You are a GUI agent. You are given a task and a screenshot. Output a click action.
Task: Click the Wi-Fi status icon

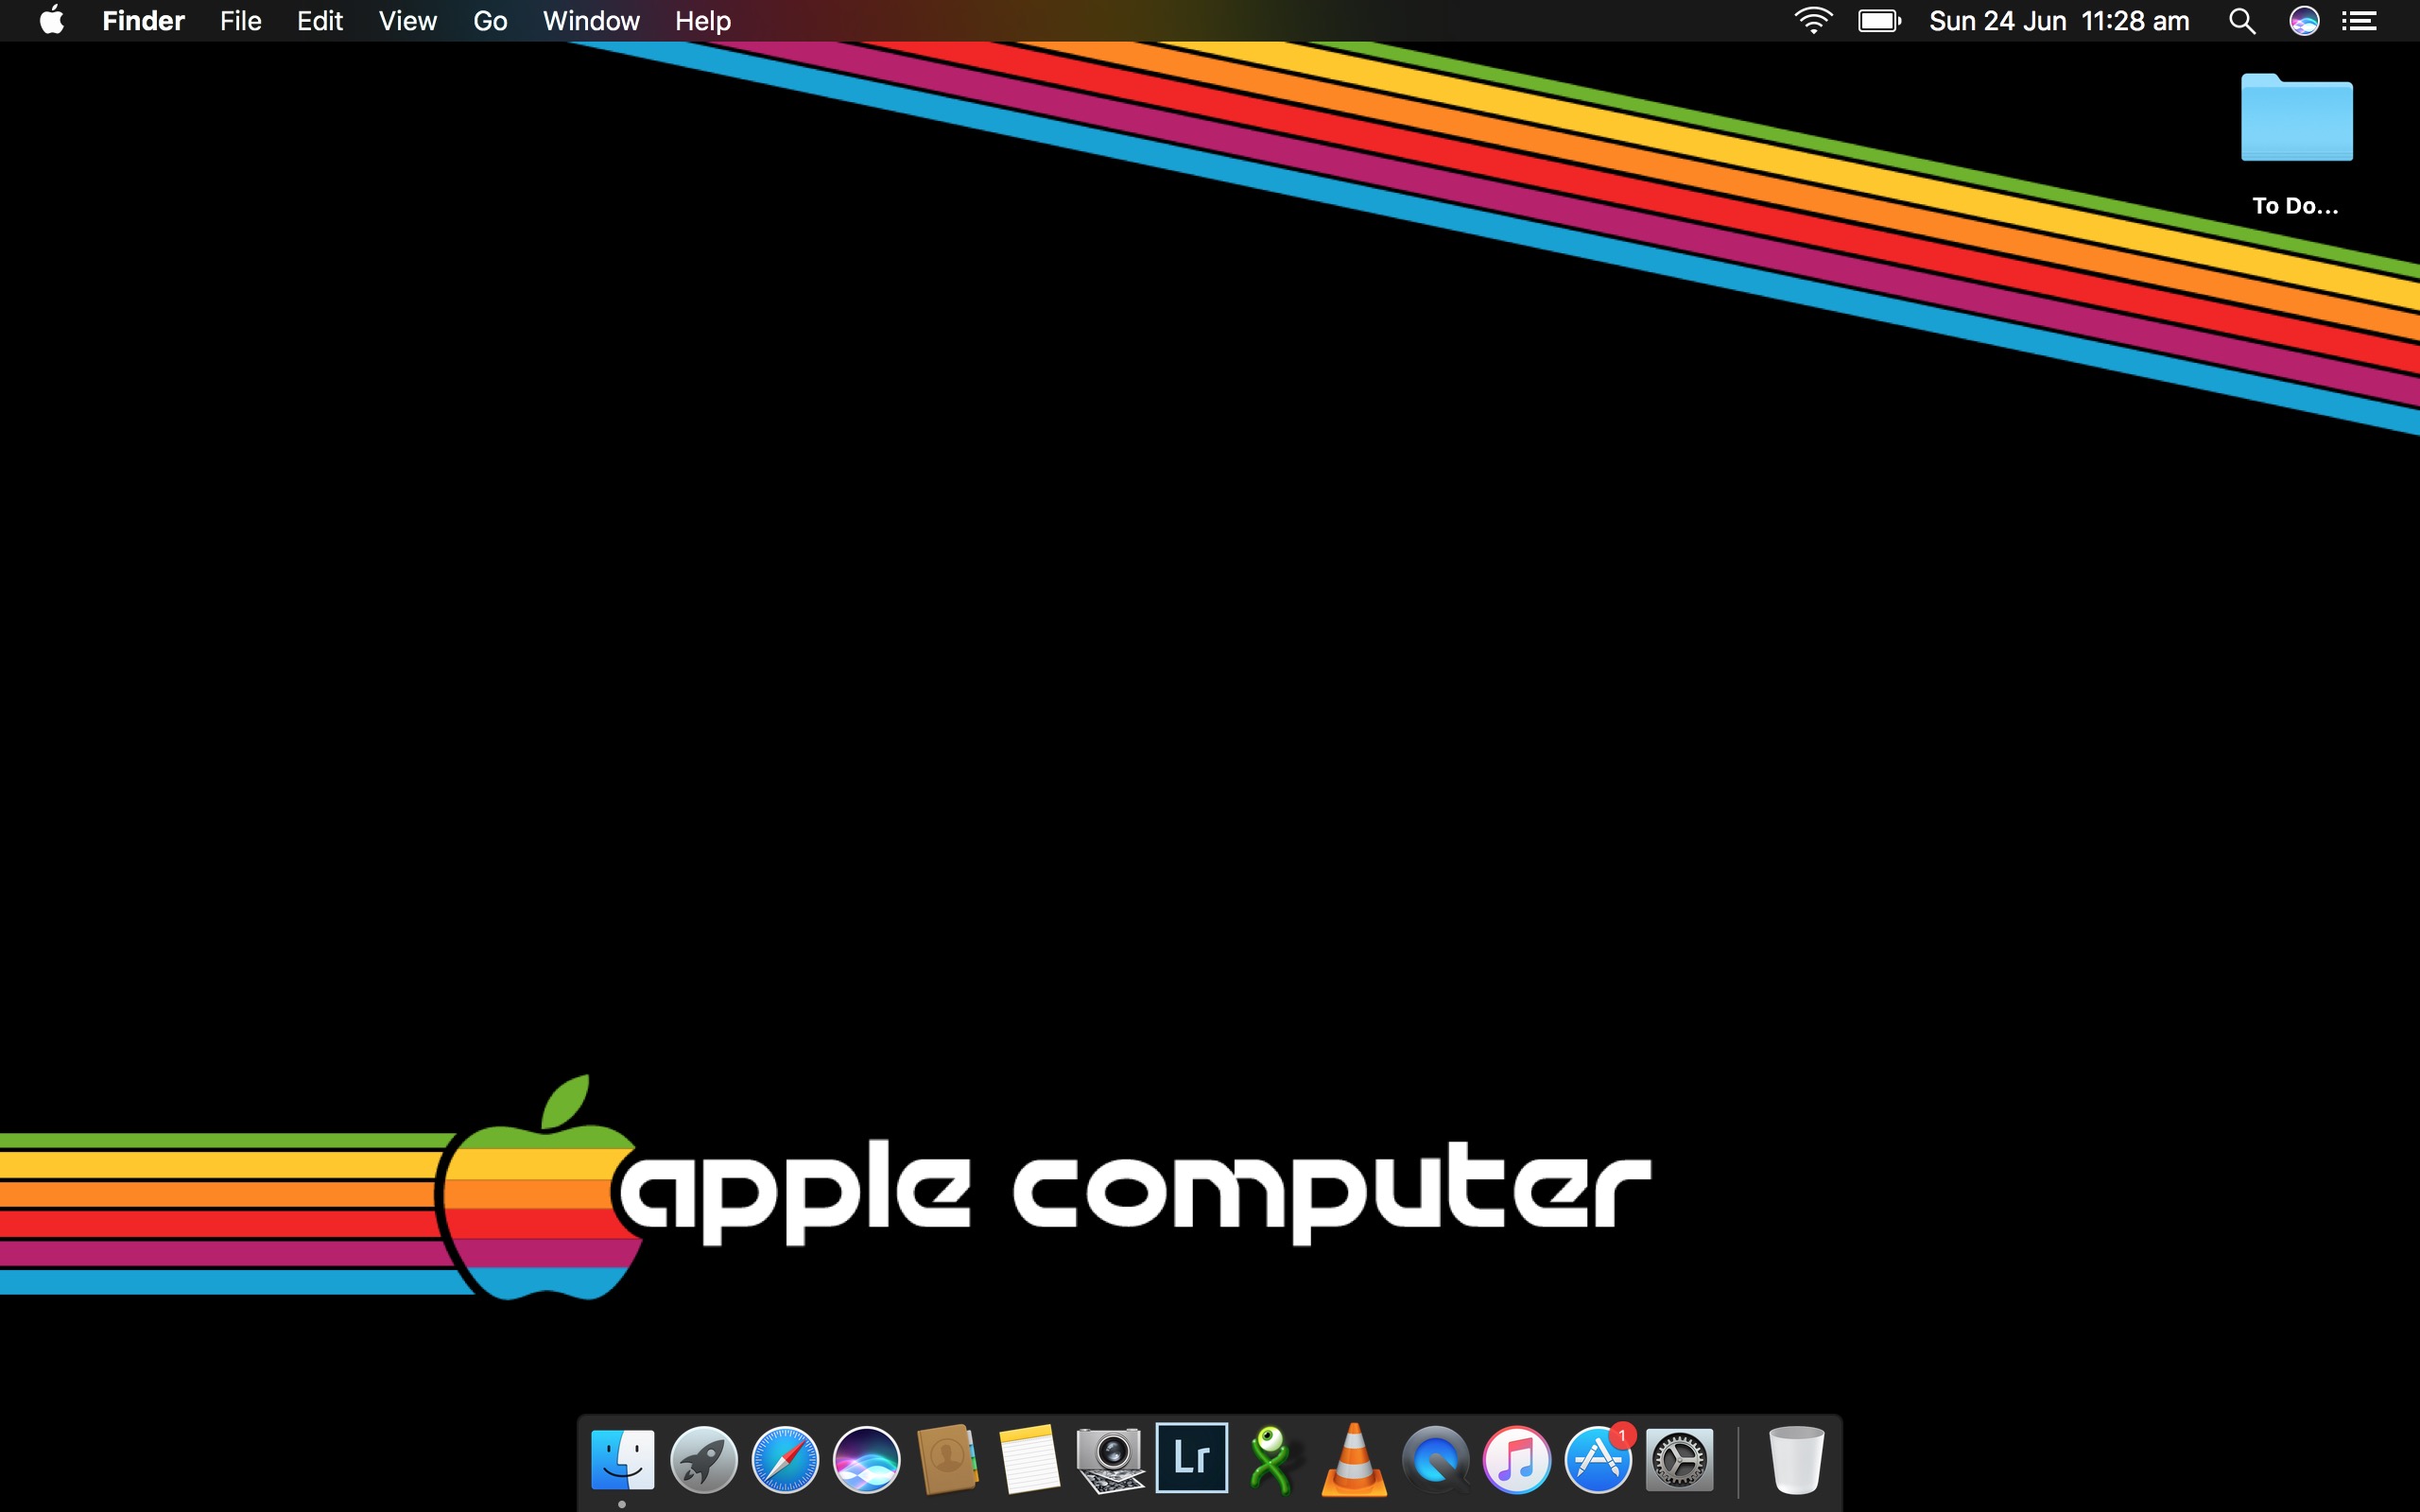[x=1813, y=20]
